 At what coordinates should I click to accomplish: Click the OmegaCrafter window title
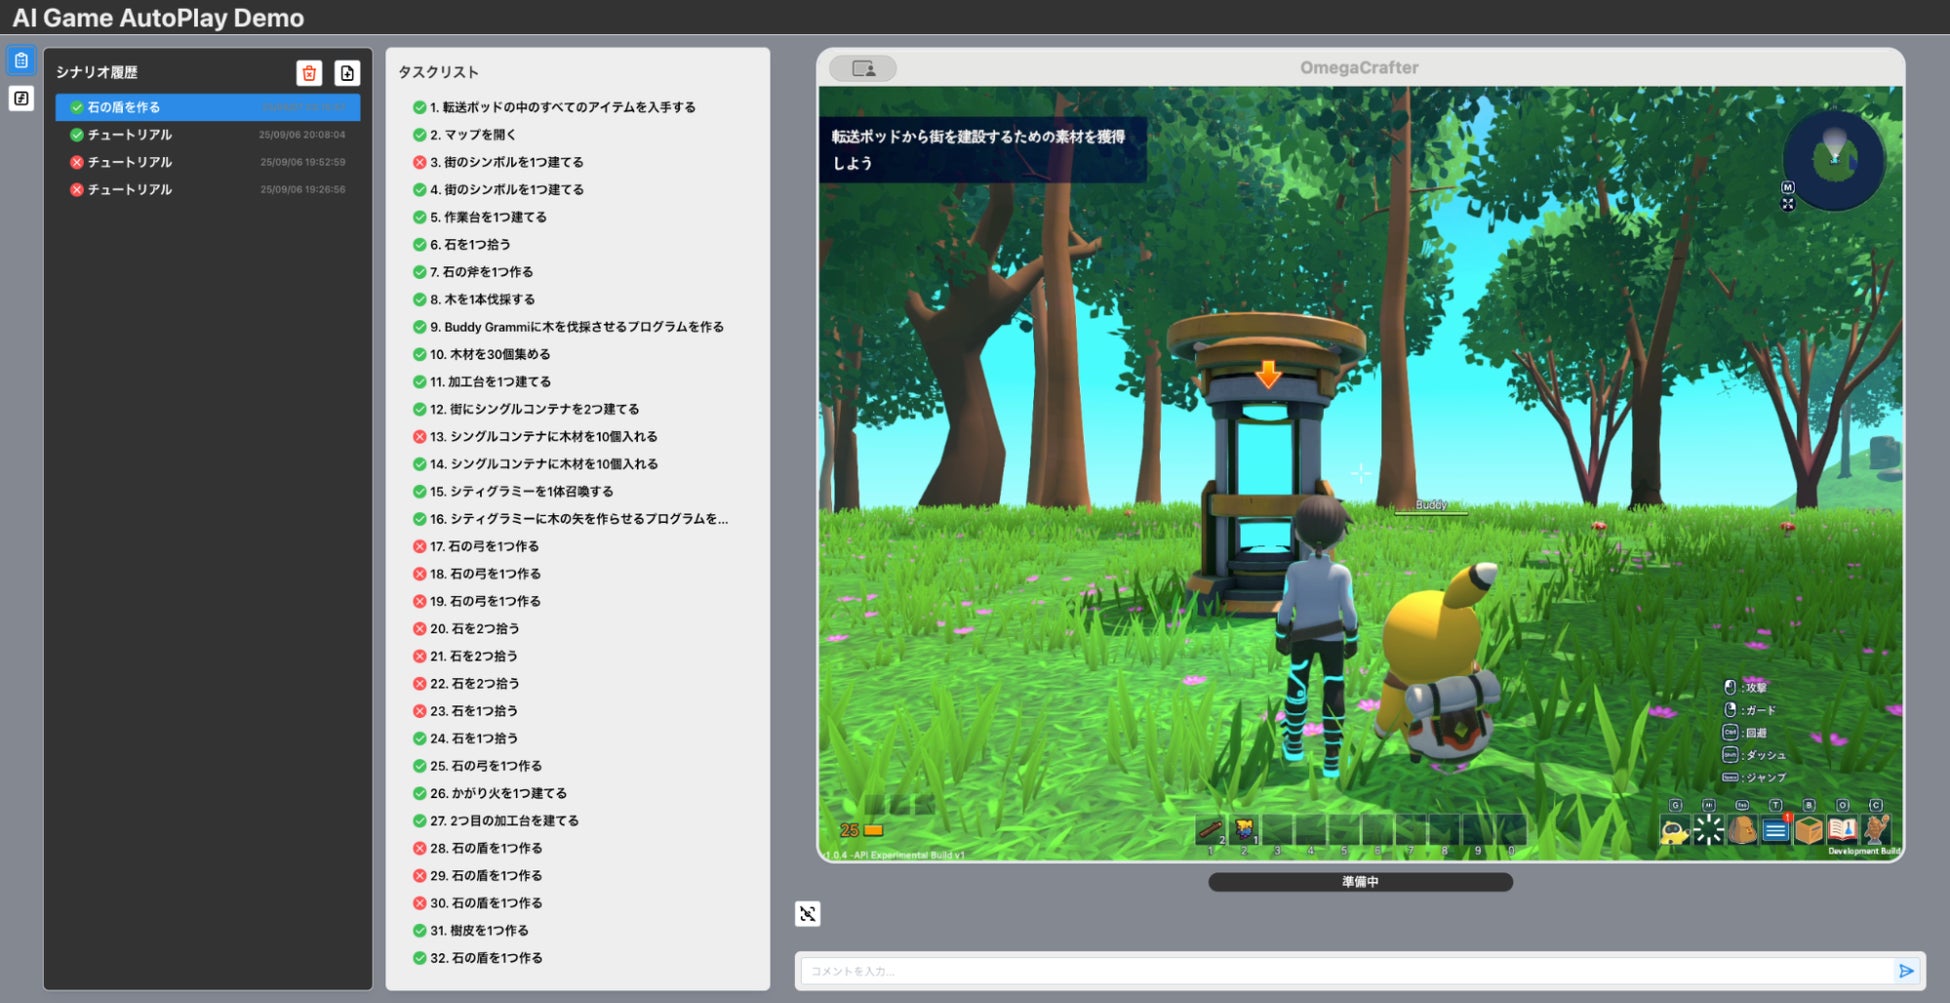coord(1359,68)
